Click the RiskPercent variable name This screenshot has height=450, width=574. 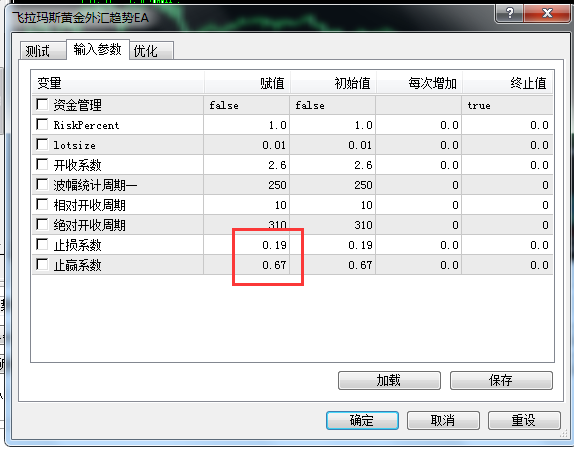[86, 125]
